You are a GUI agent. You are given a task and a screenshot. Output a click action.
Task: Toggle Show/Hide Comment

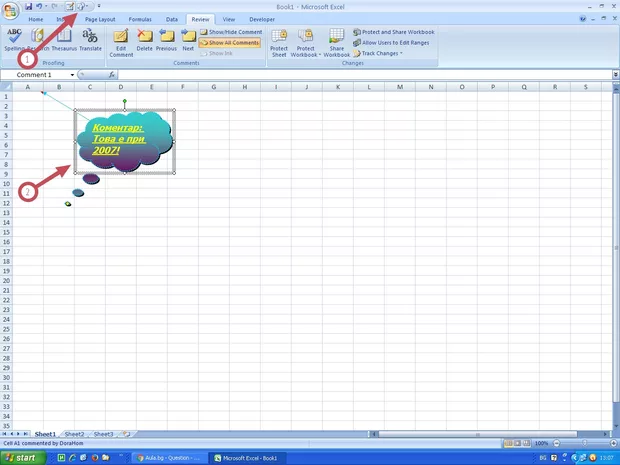point(231,32)
